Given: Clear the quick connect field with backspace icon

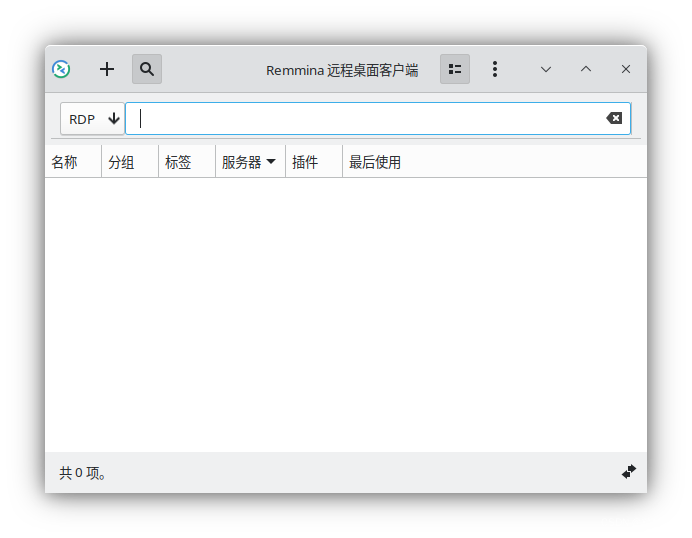Looking at the screenshot, I should click(x=614, y=118).
